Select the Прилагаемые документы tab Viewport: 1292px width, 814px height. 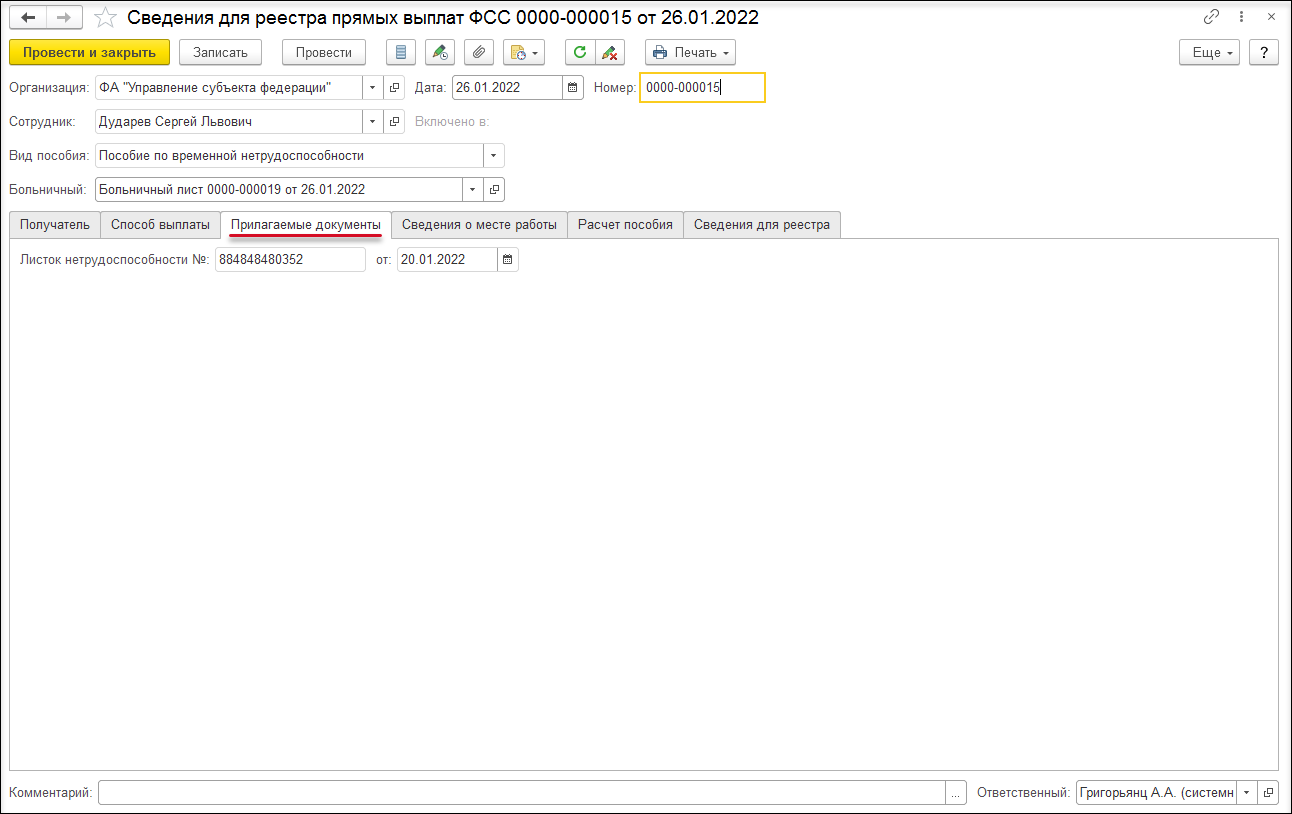306,225
